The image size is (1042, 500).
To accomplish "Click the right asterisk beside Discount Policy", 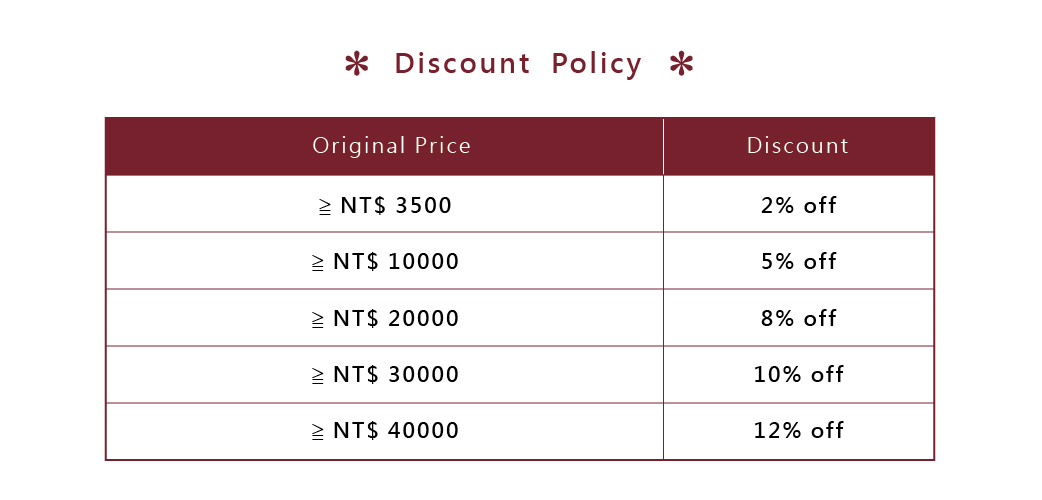I will pyautogui.click(x=681, y=64).
